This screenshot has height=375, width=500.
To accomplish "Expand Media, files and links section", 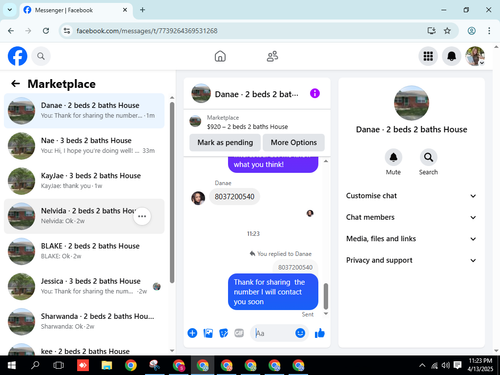I will [411, 239].
